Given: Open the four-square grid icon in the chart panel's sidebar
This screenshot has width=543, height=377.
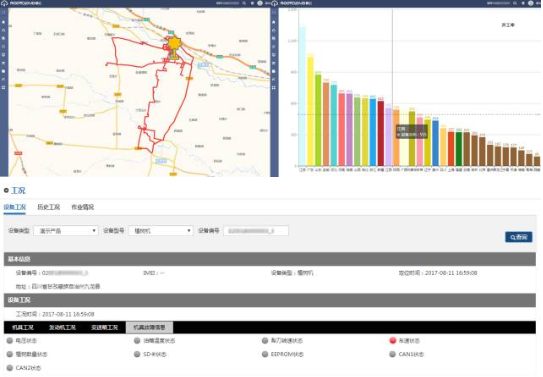Looking at the screenshot, I should click(274, 88).
